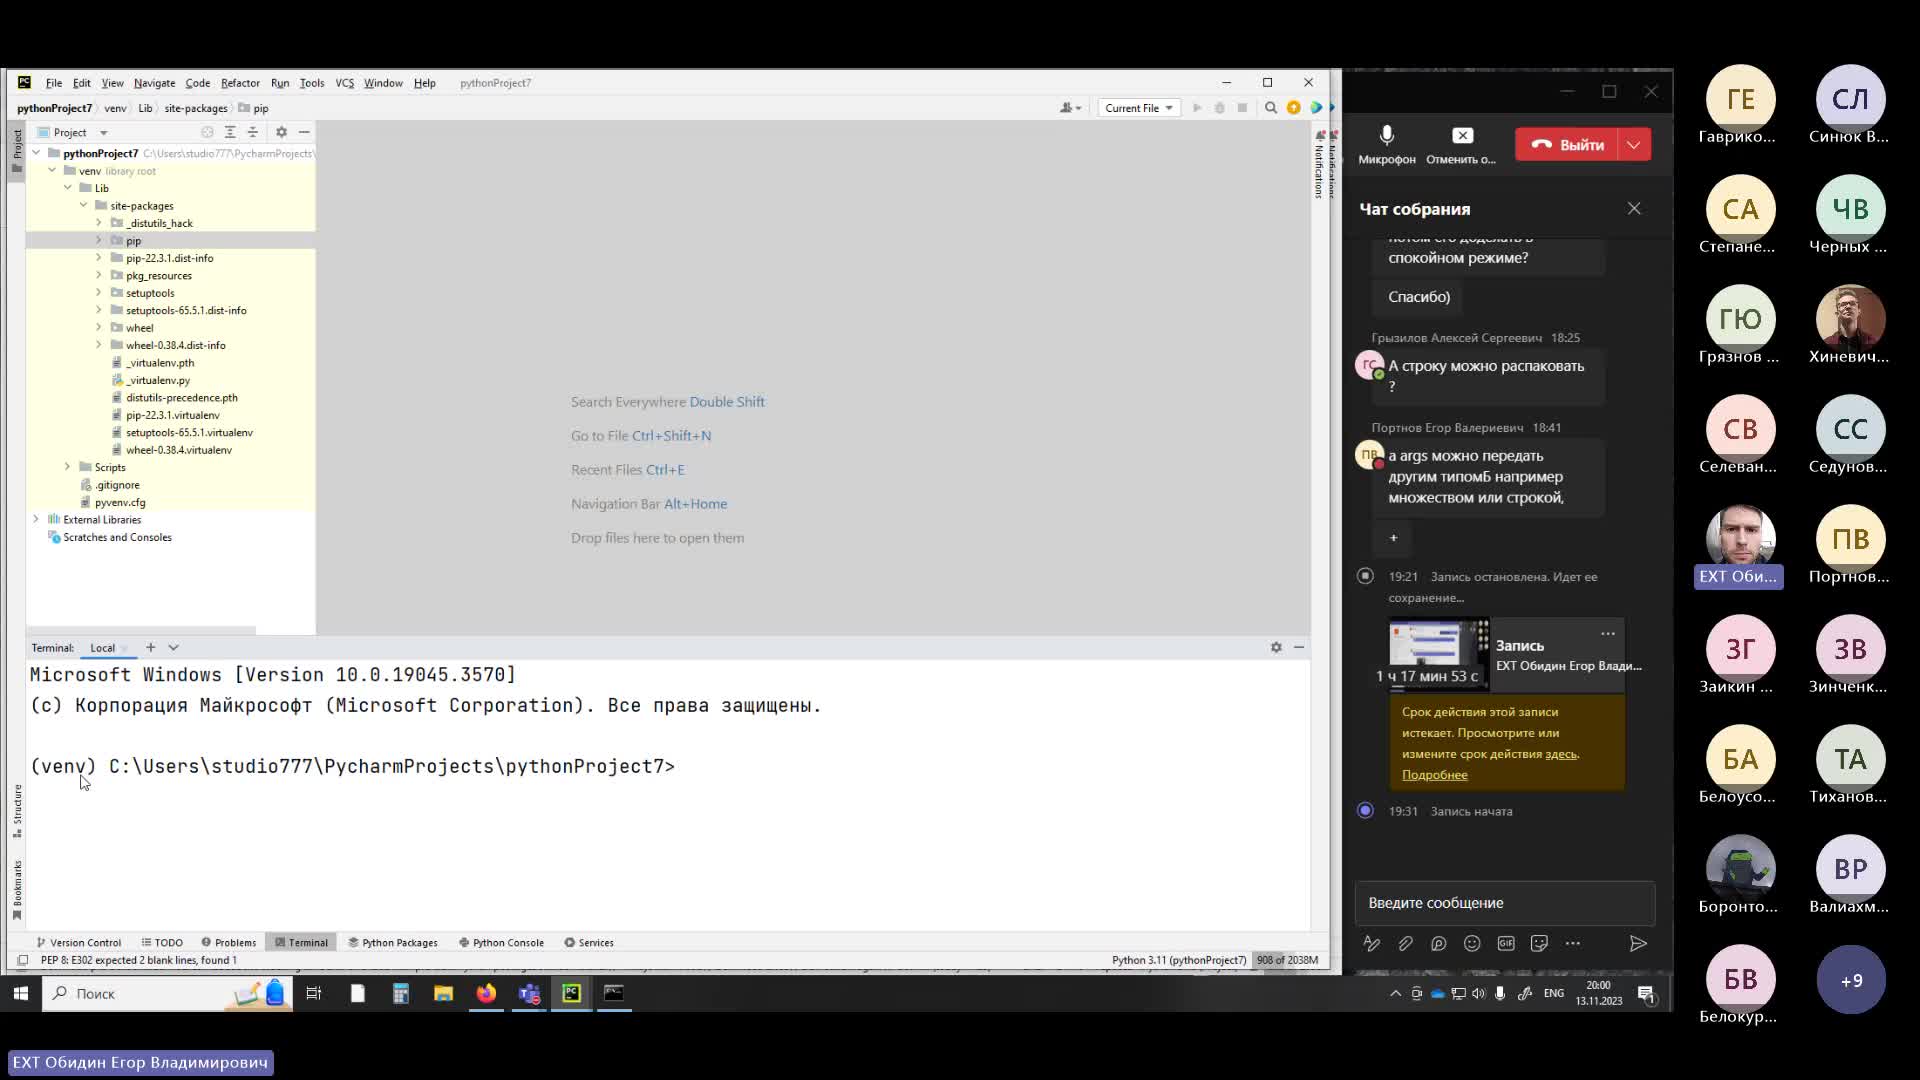Click the Search Everywhere magnifier icon
Image resolution: width=1920 pixels, height=1080 pixels.
coord(1271,108)
